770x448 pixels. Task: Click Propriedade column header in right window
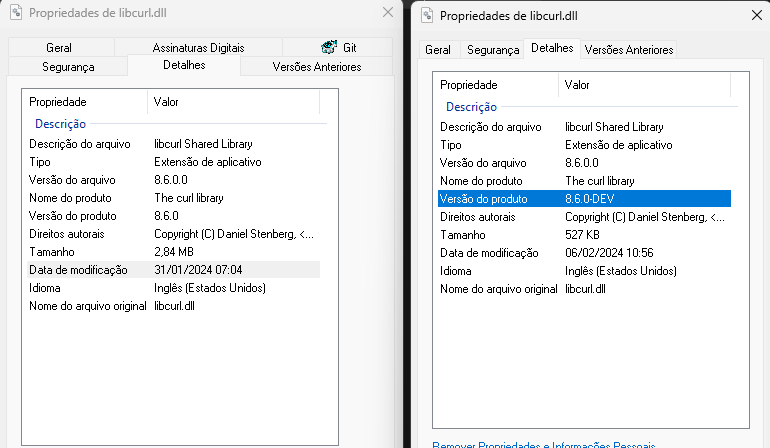[x=495, y=85]
